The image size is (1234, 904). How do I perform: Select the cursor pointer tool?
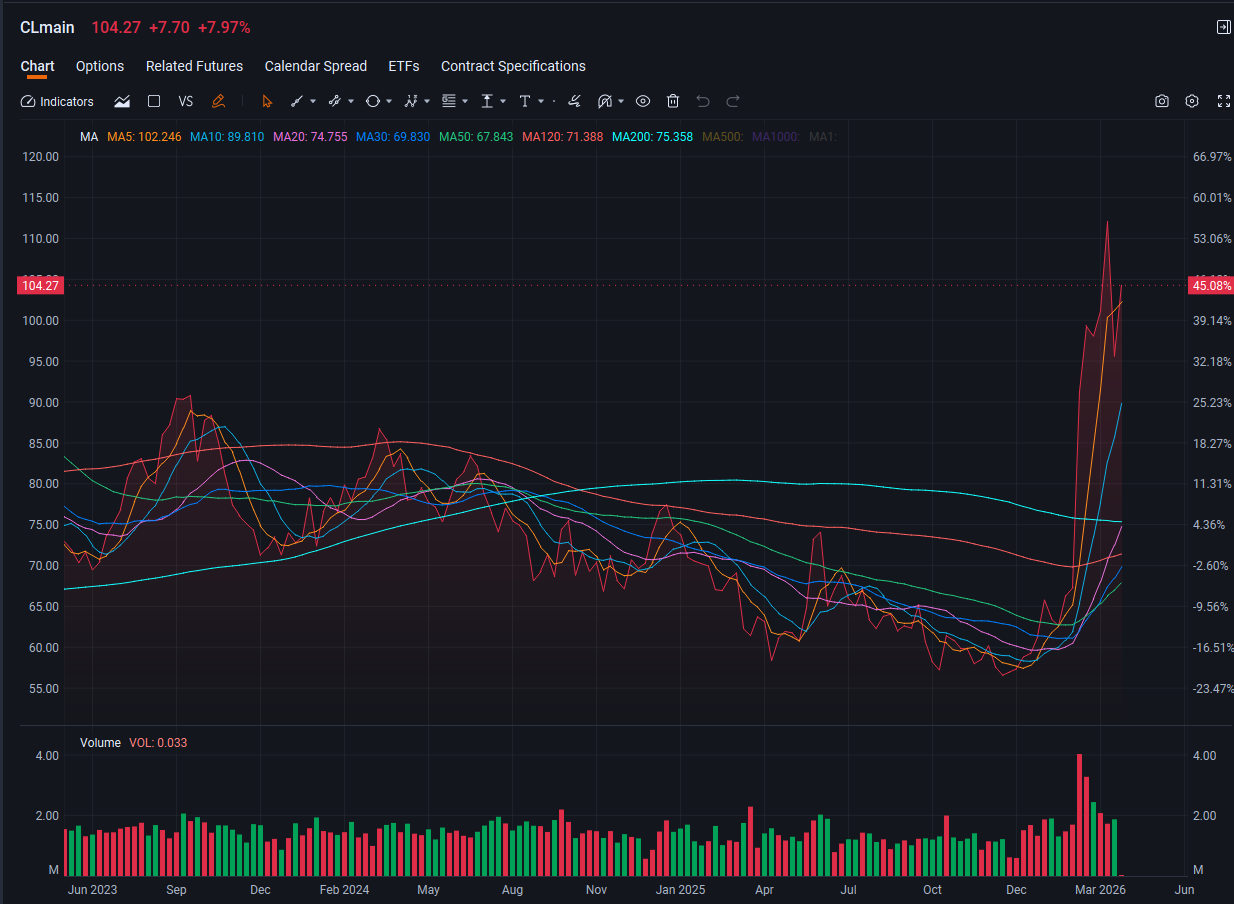266,101
